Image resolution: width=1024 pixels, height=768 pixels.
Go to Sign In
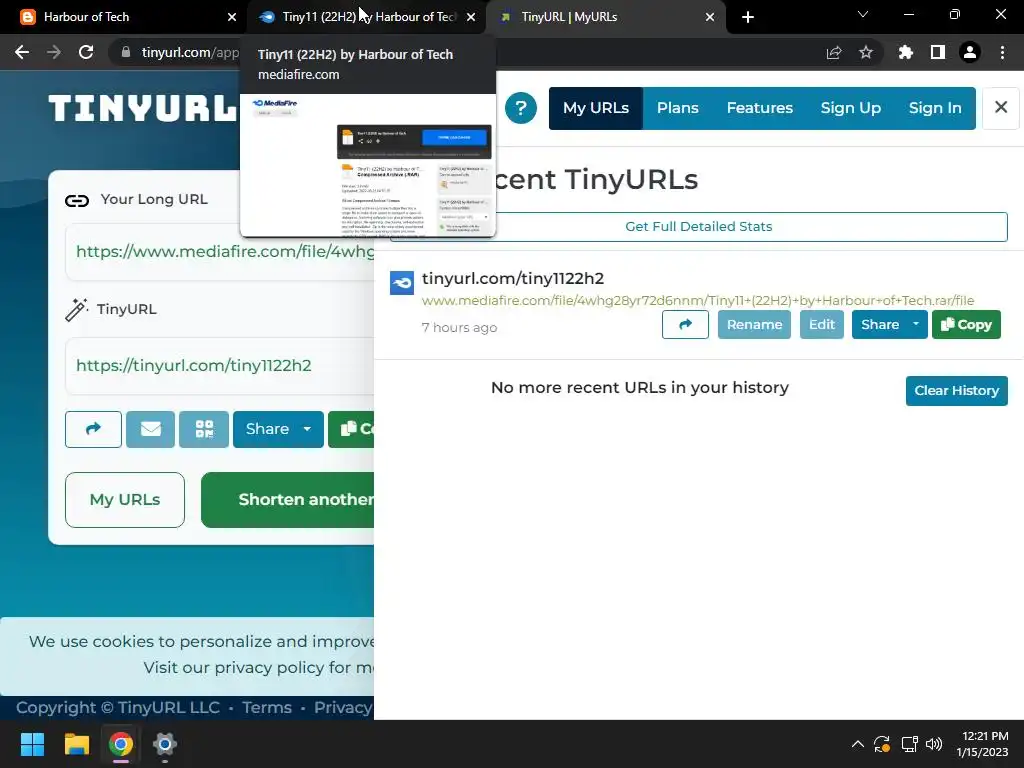[935, 108]
